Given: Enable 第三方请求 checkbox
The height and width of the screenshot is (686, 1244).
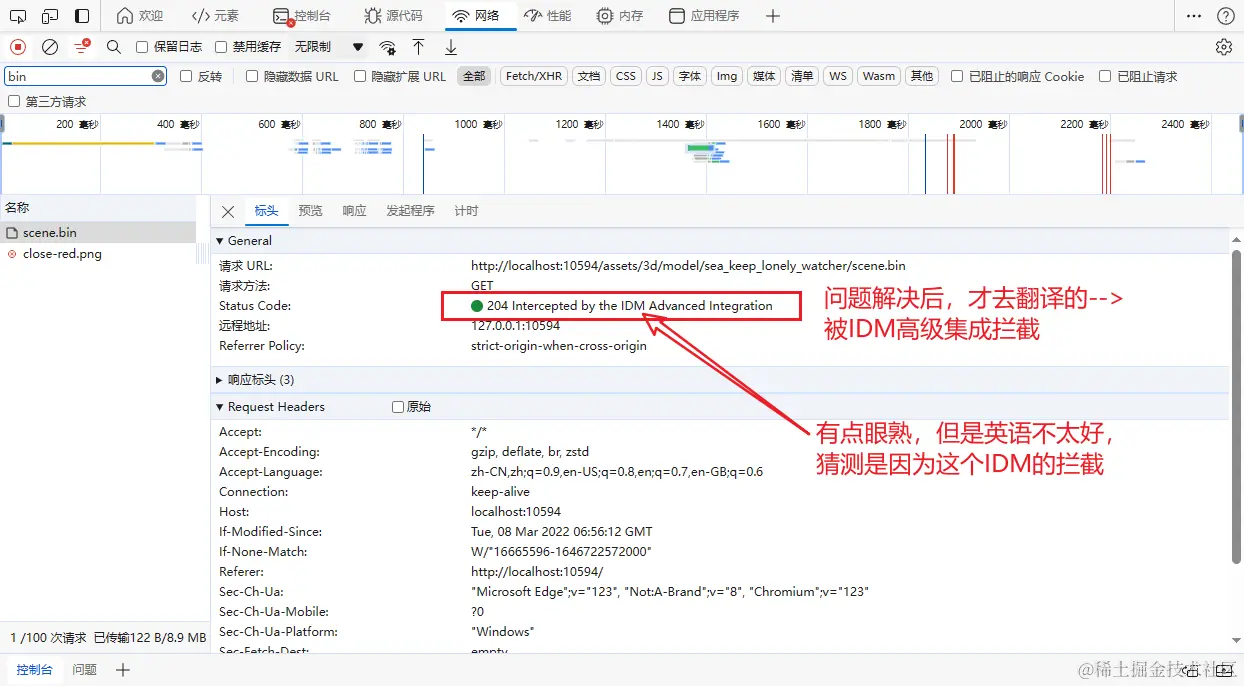Looking at the screenshot, I should pos(14,101).
